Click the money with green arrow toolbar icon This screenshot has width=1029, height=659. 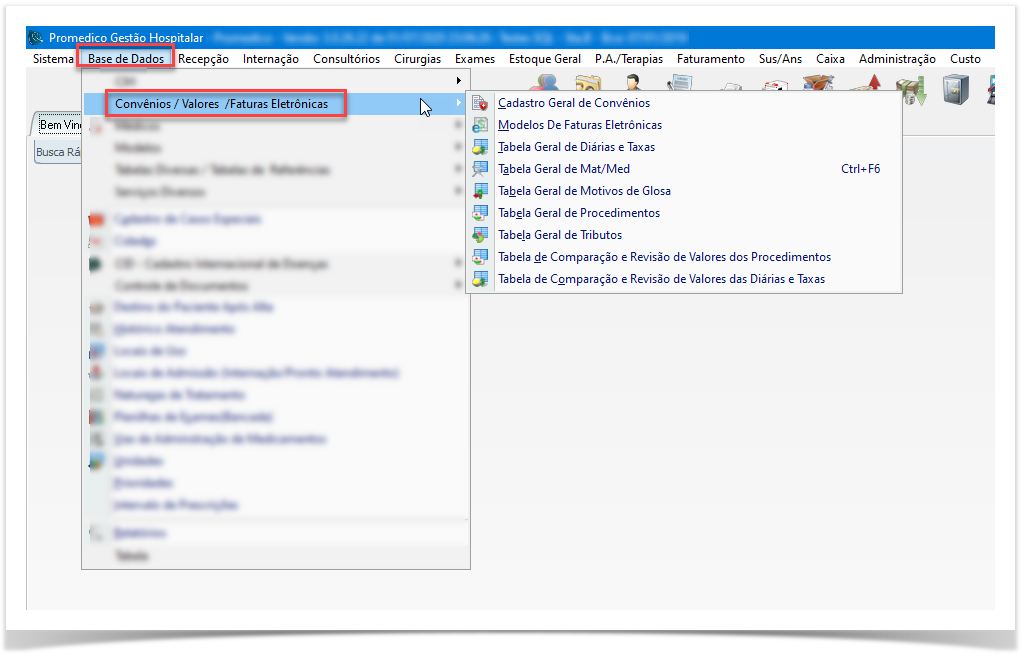click(x=910, y=90)
